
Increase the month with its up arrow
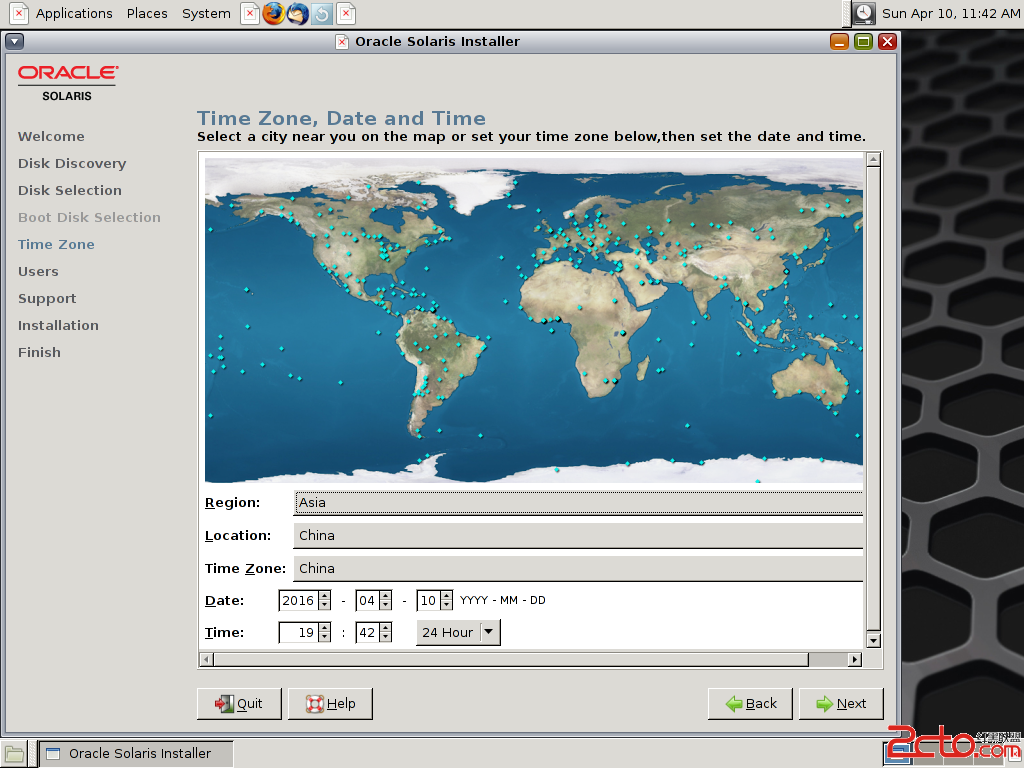point(385,596)
